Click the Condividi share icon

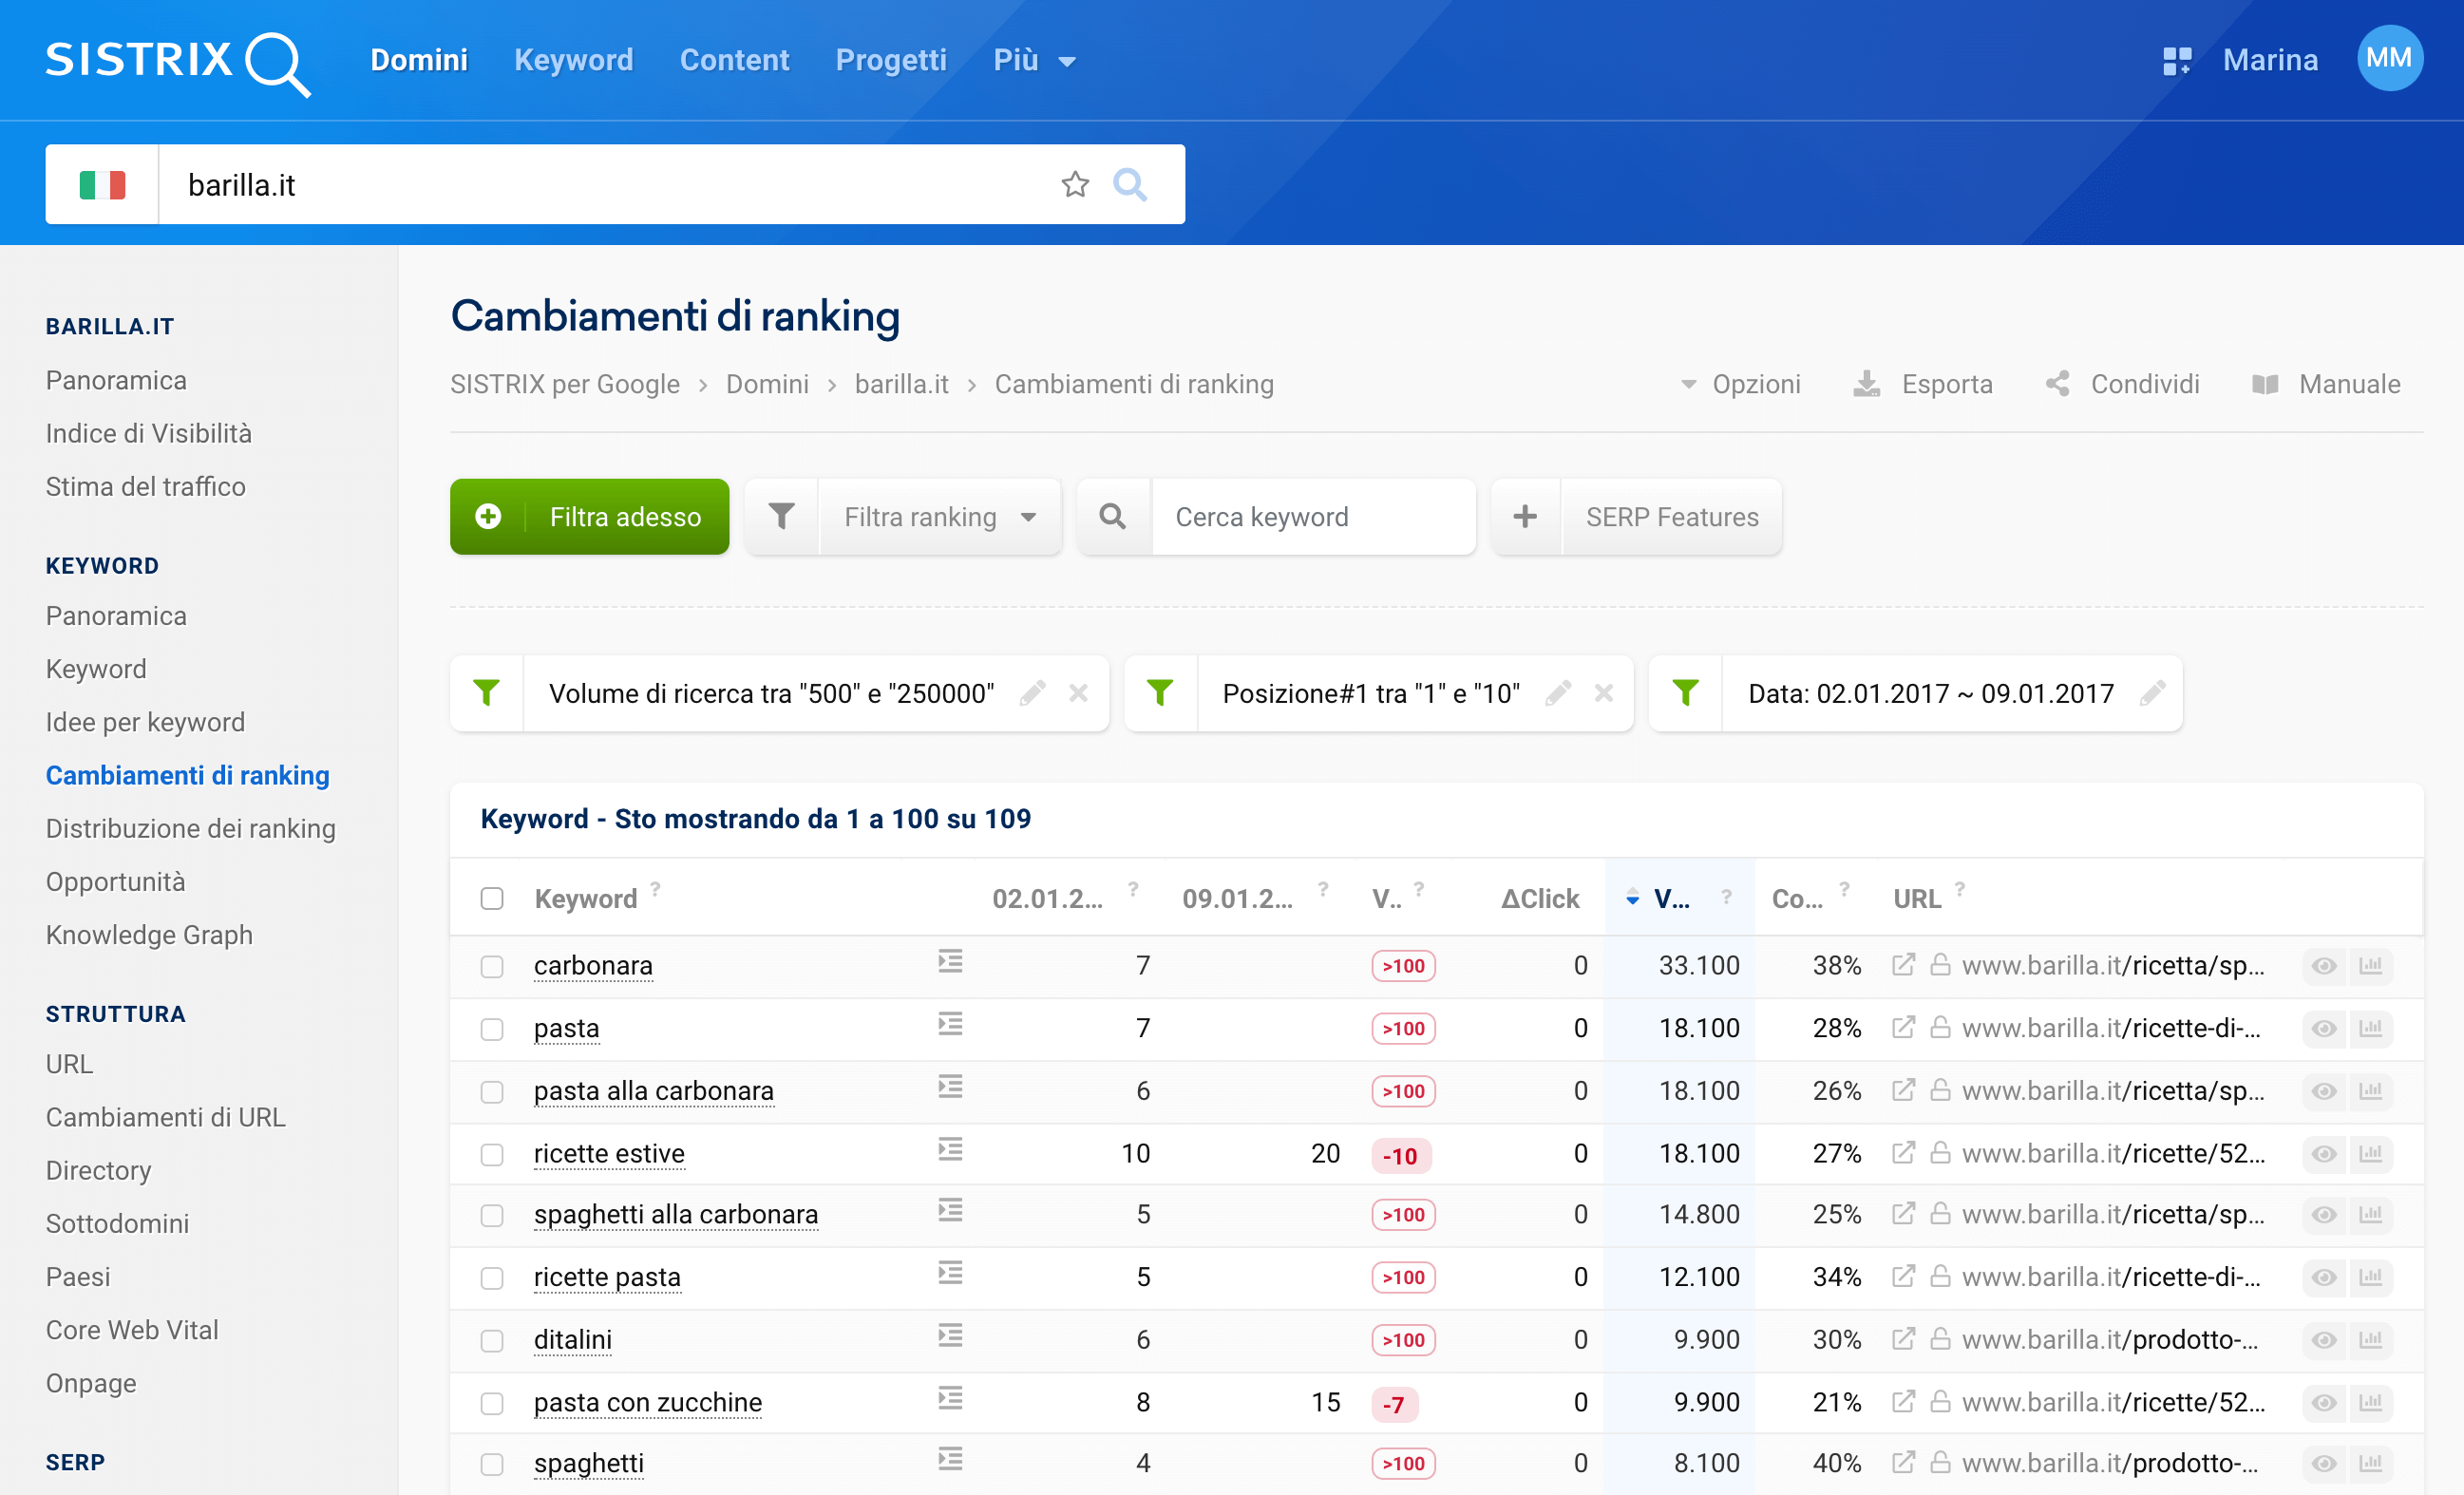[x=2058, y=384]
